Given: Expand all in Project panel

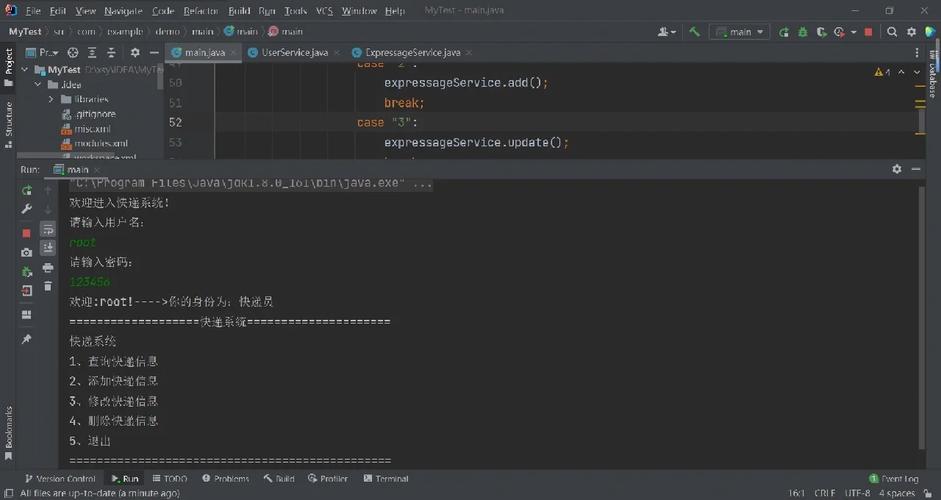Looking at the screenshot, I should point(92,53).
